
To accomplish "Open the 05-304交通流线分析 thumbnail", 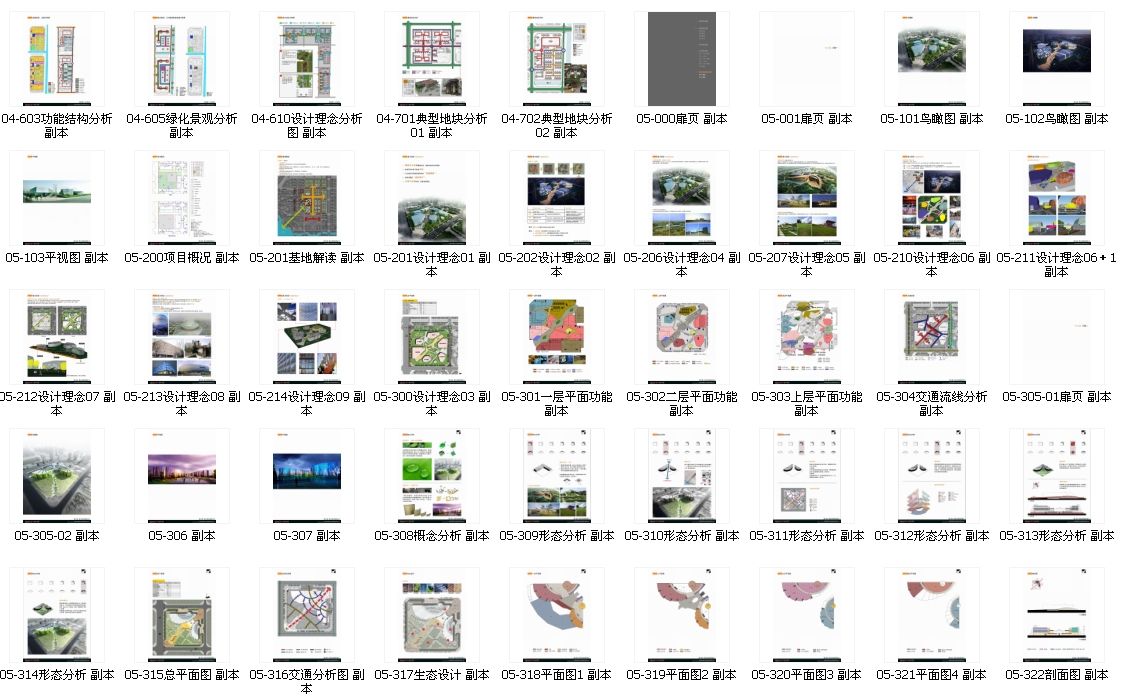I will (931, 337).
